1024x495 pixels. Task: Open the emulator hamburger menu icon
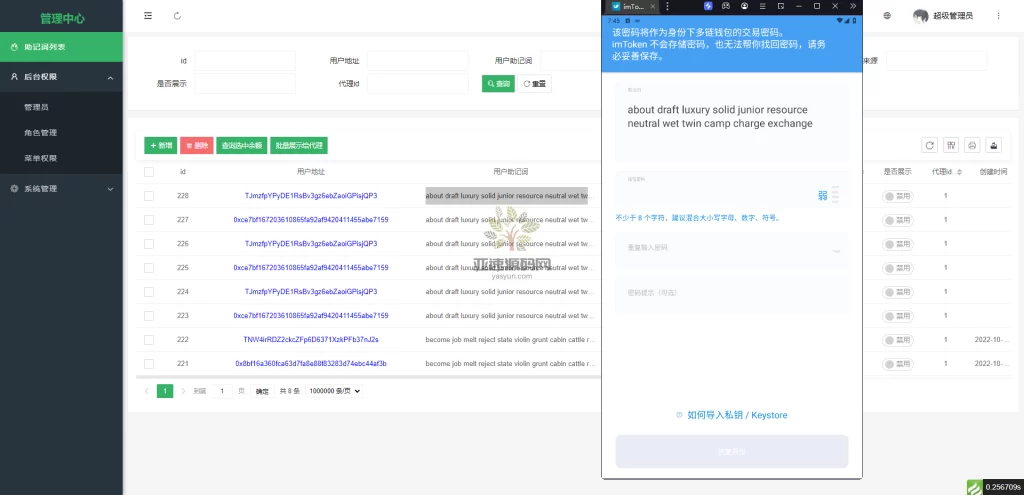(762, 6)
